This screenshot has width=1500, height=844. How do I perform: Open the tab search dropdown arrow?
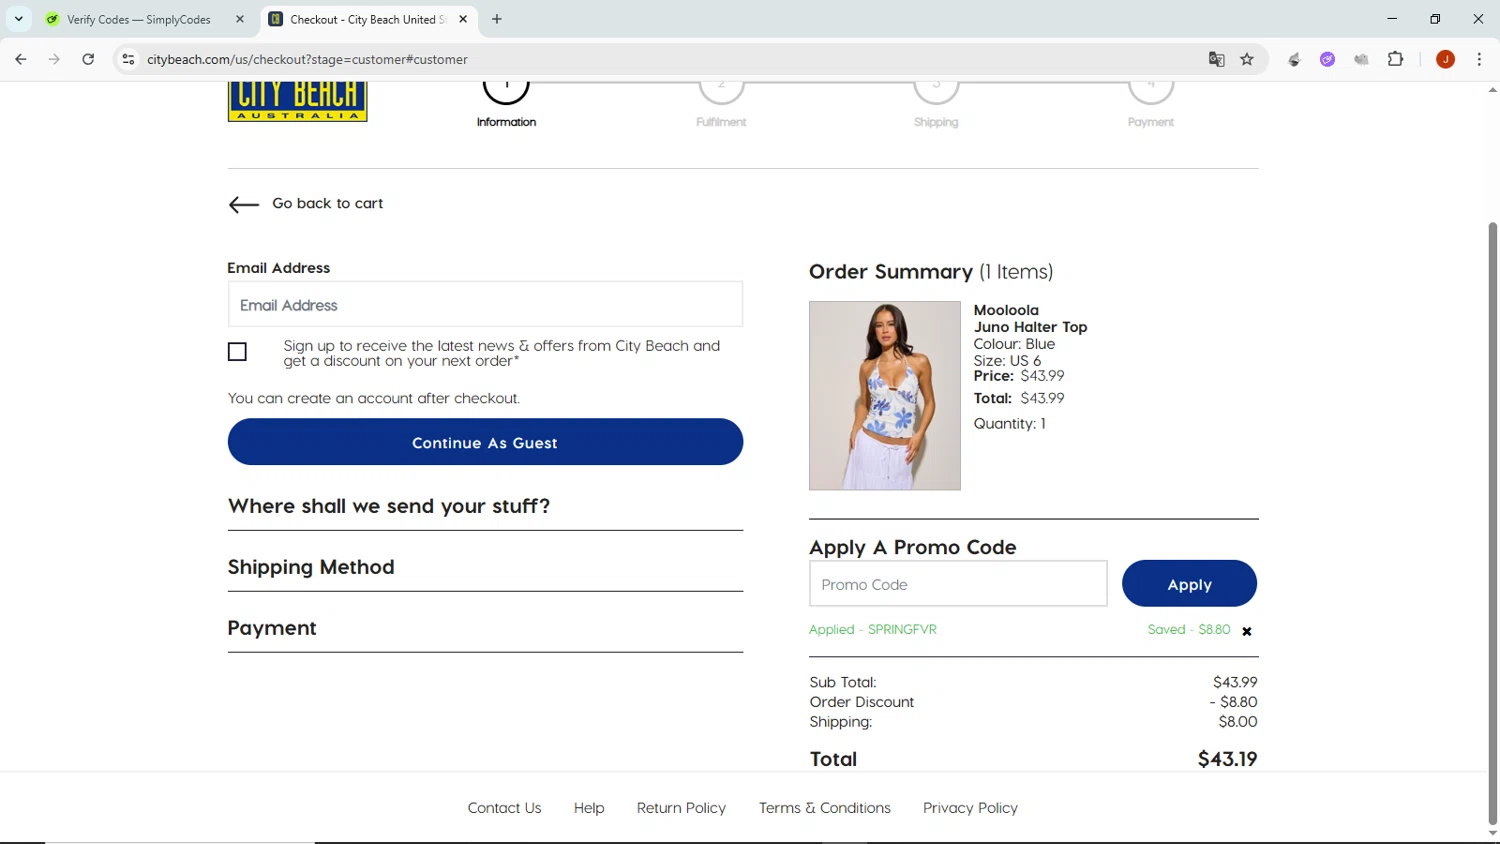pyautogui.click(x=19, y=19)
